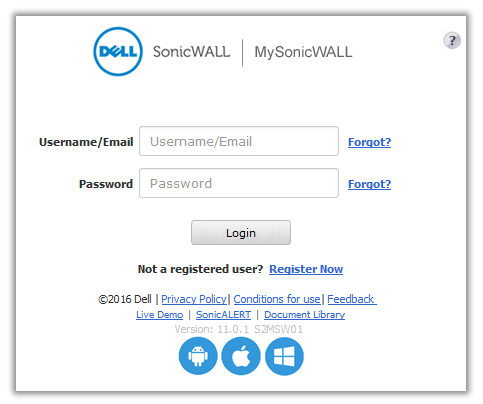Click Forgot? link beside Username/Email field

369,142
